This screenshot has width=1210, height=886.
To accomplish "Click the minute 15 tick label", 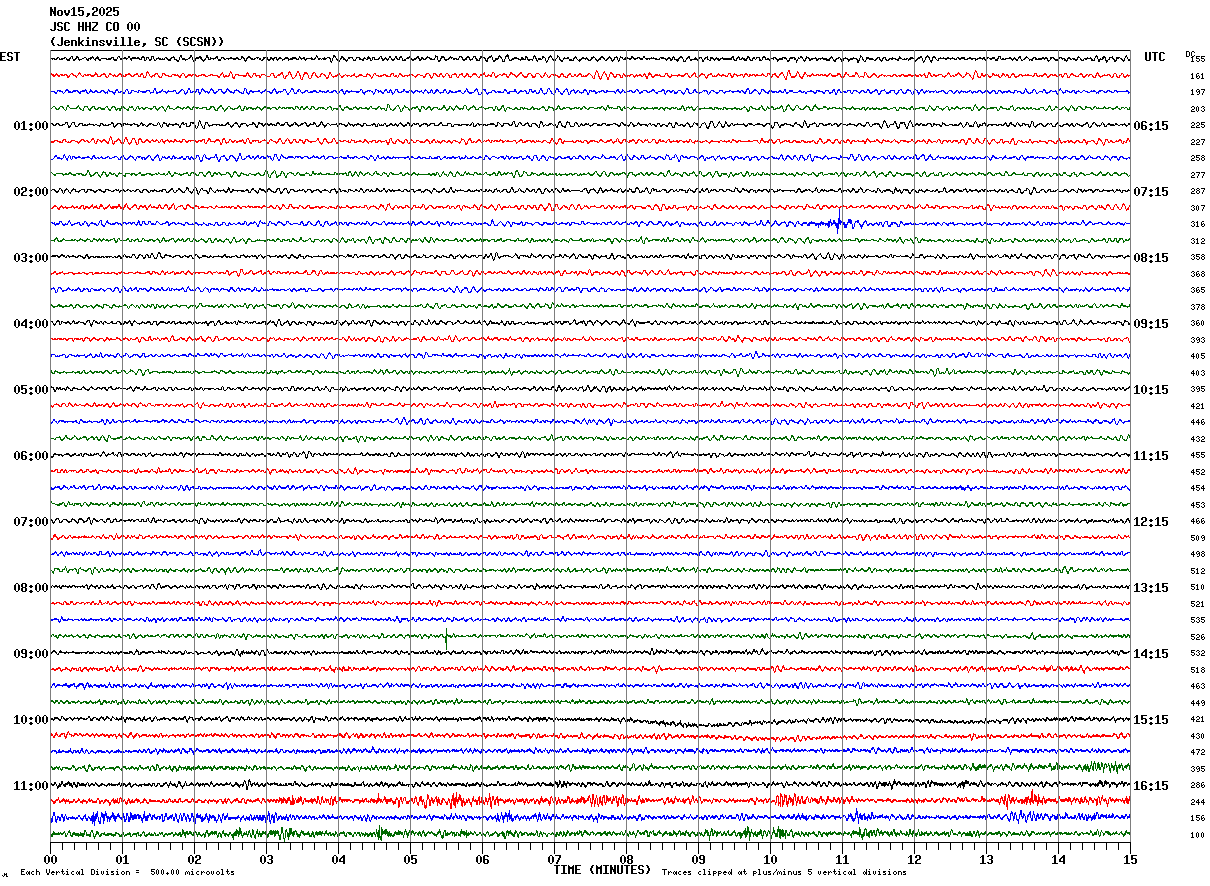I will coord(1130,859).
